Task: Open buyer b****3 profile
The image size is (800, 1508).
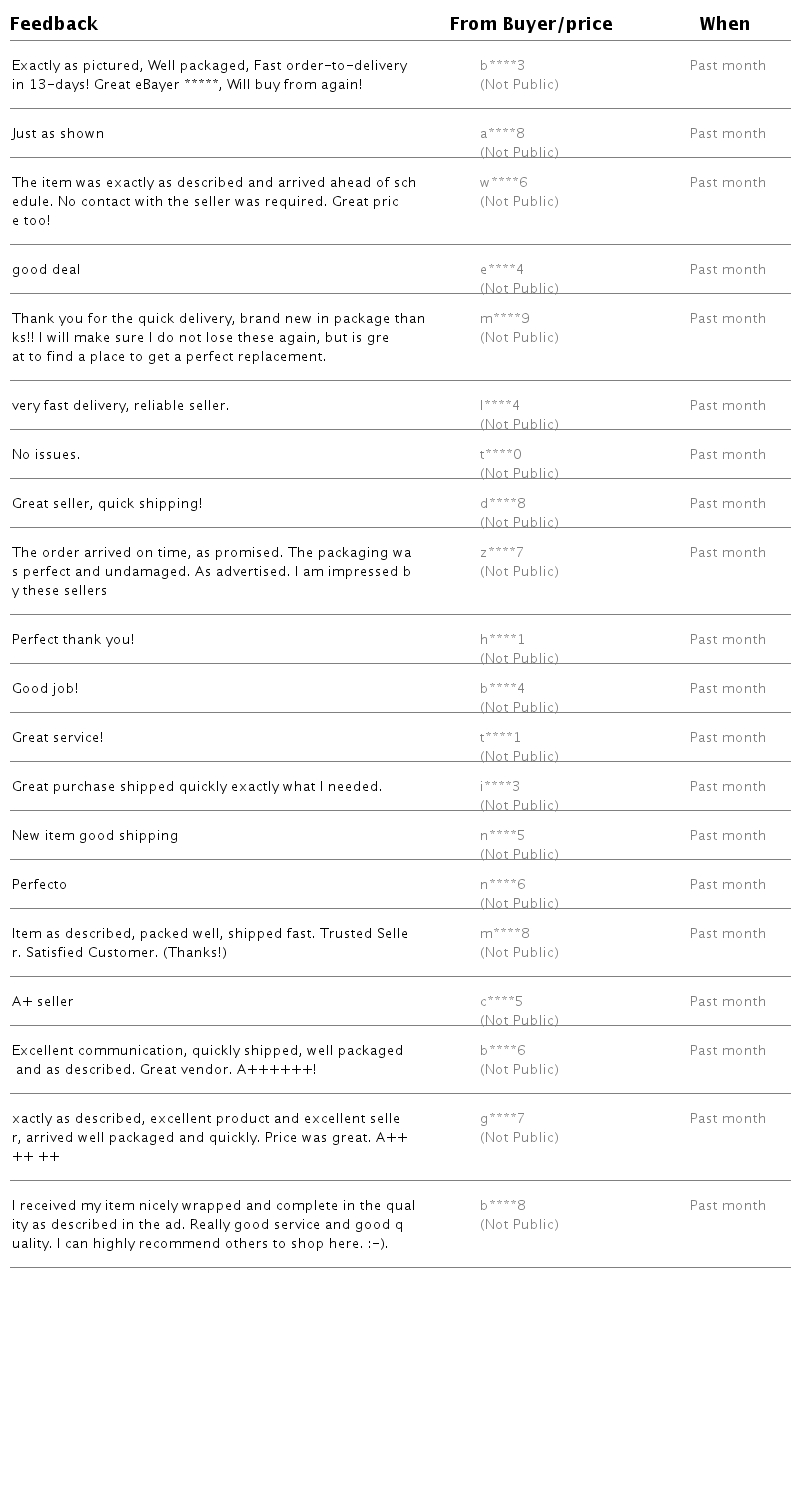Action: pyautogui.click(x=502, y=66)
